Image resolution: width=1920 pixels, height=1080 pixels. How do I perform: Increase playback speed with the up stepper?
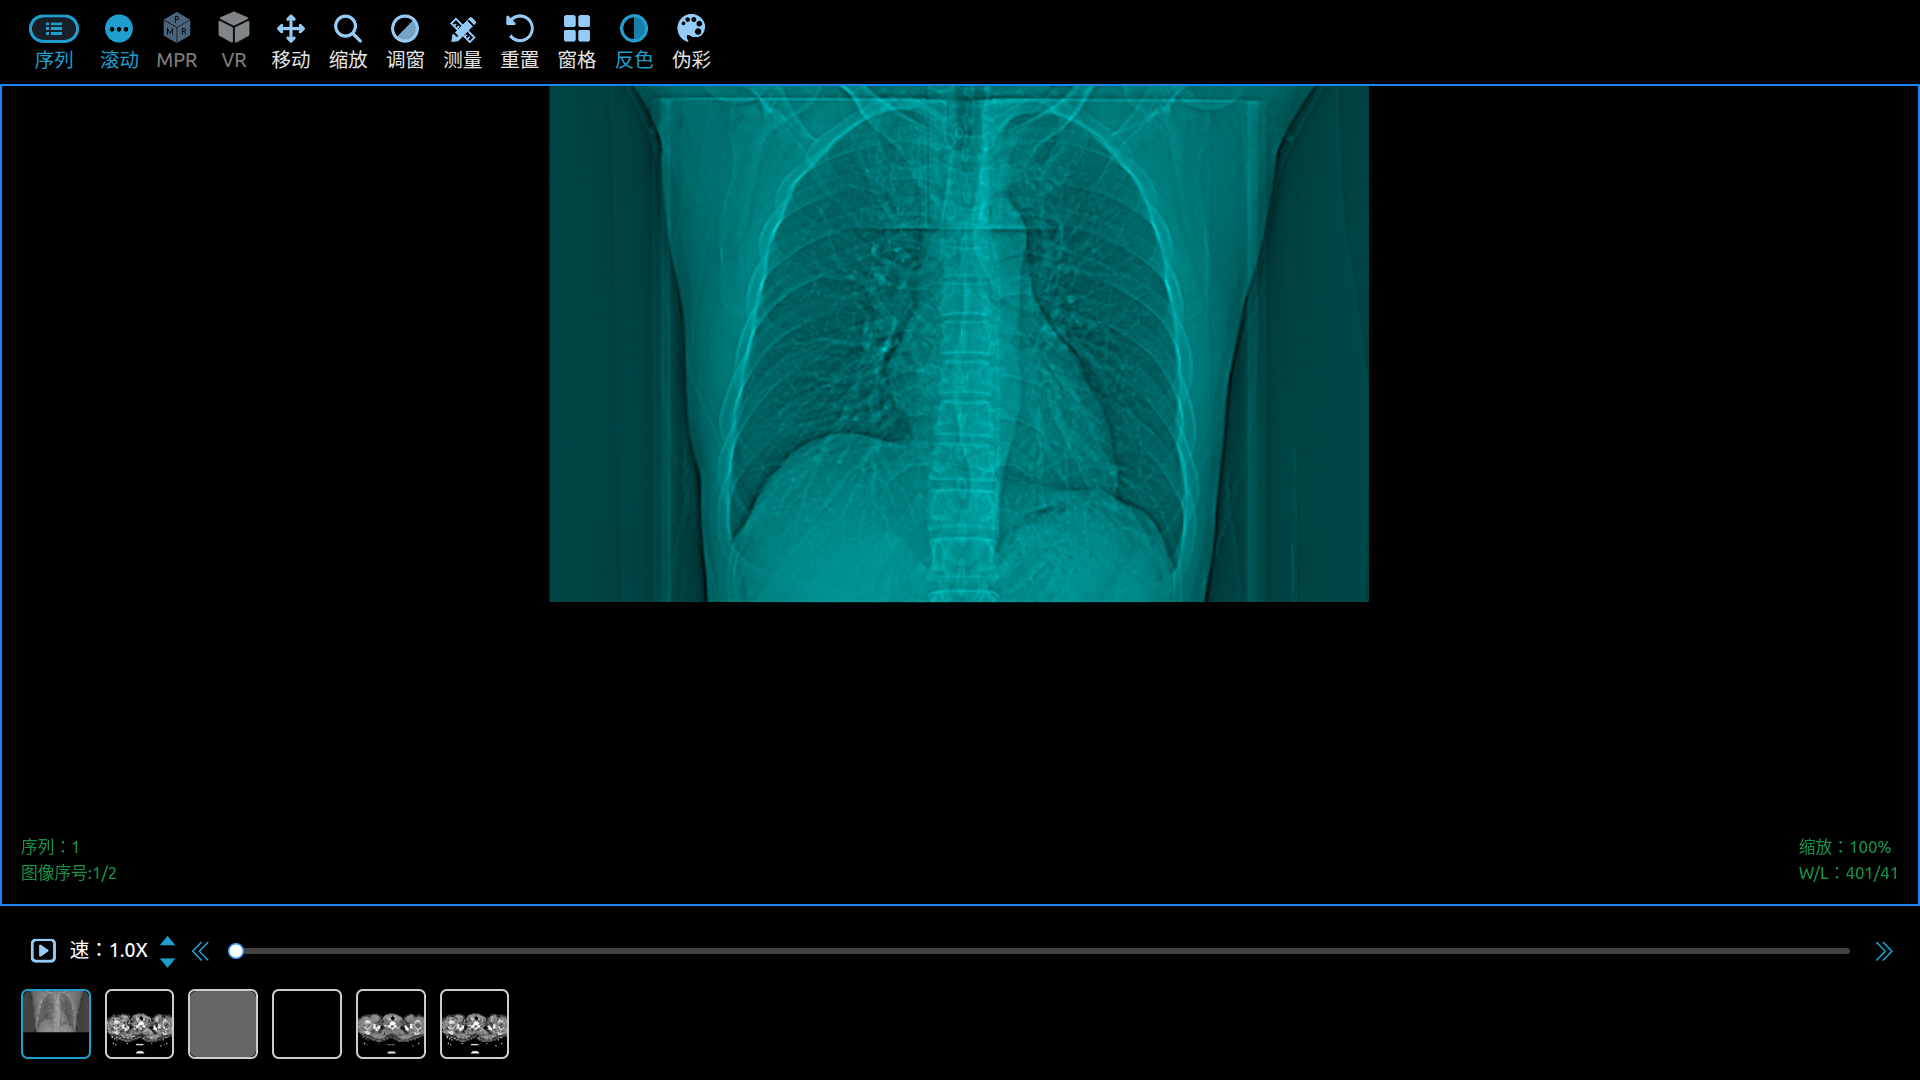167,941
